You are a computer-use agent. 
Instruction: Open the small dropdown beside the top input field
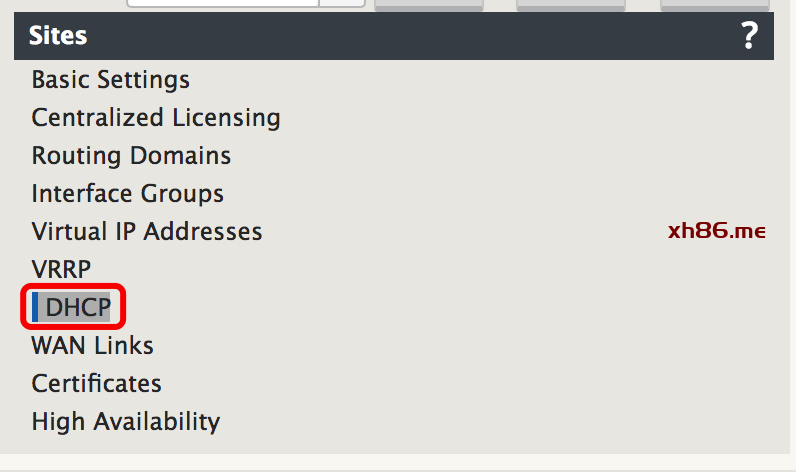pos(342,3)
